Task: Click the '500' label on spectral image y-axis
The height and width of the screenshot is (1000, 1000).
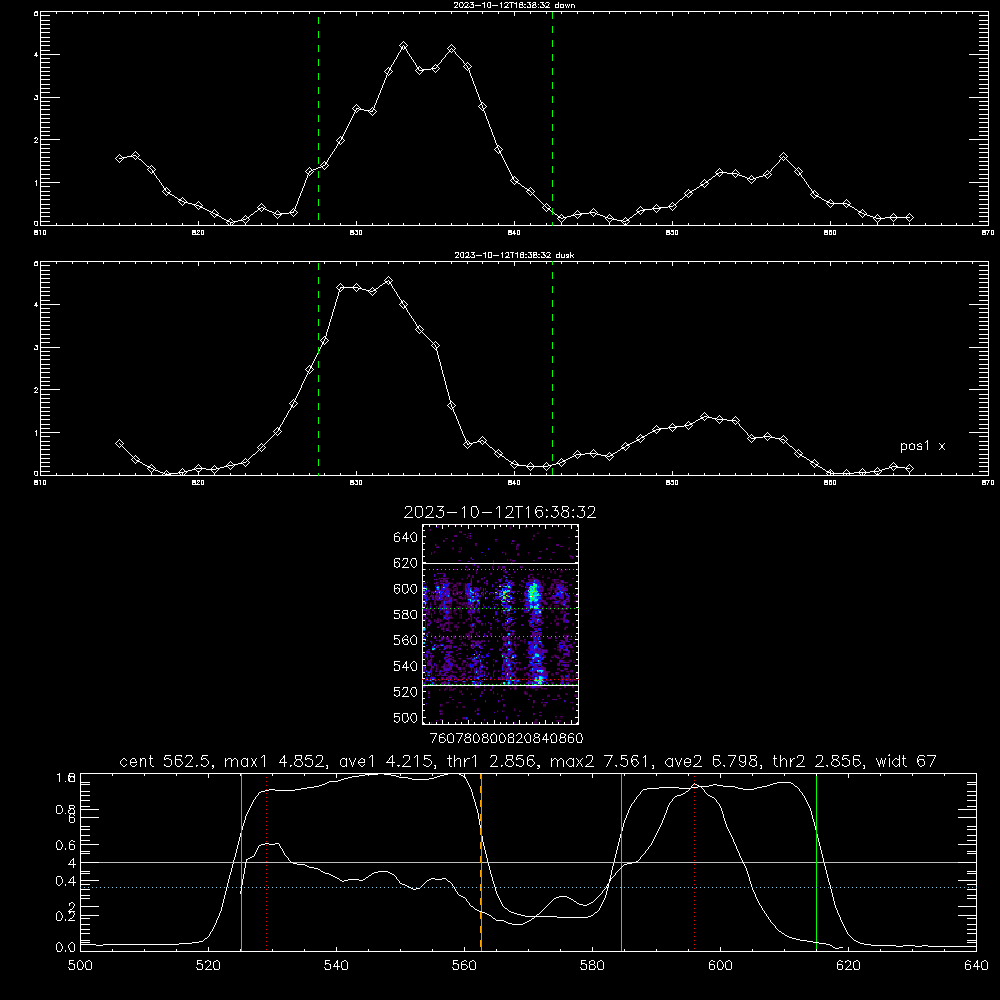Action: coord(406,718)
